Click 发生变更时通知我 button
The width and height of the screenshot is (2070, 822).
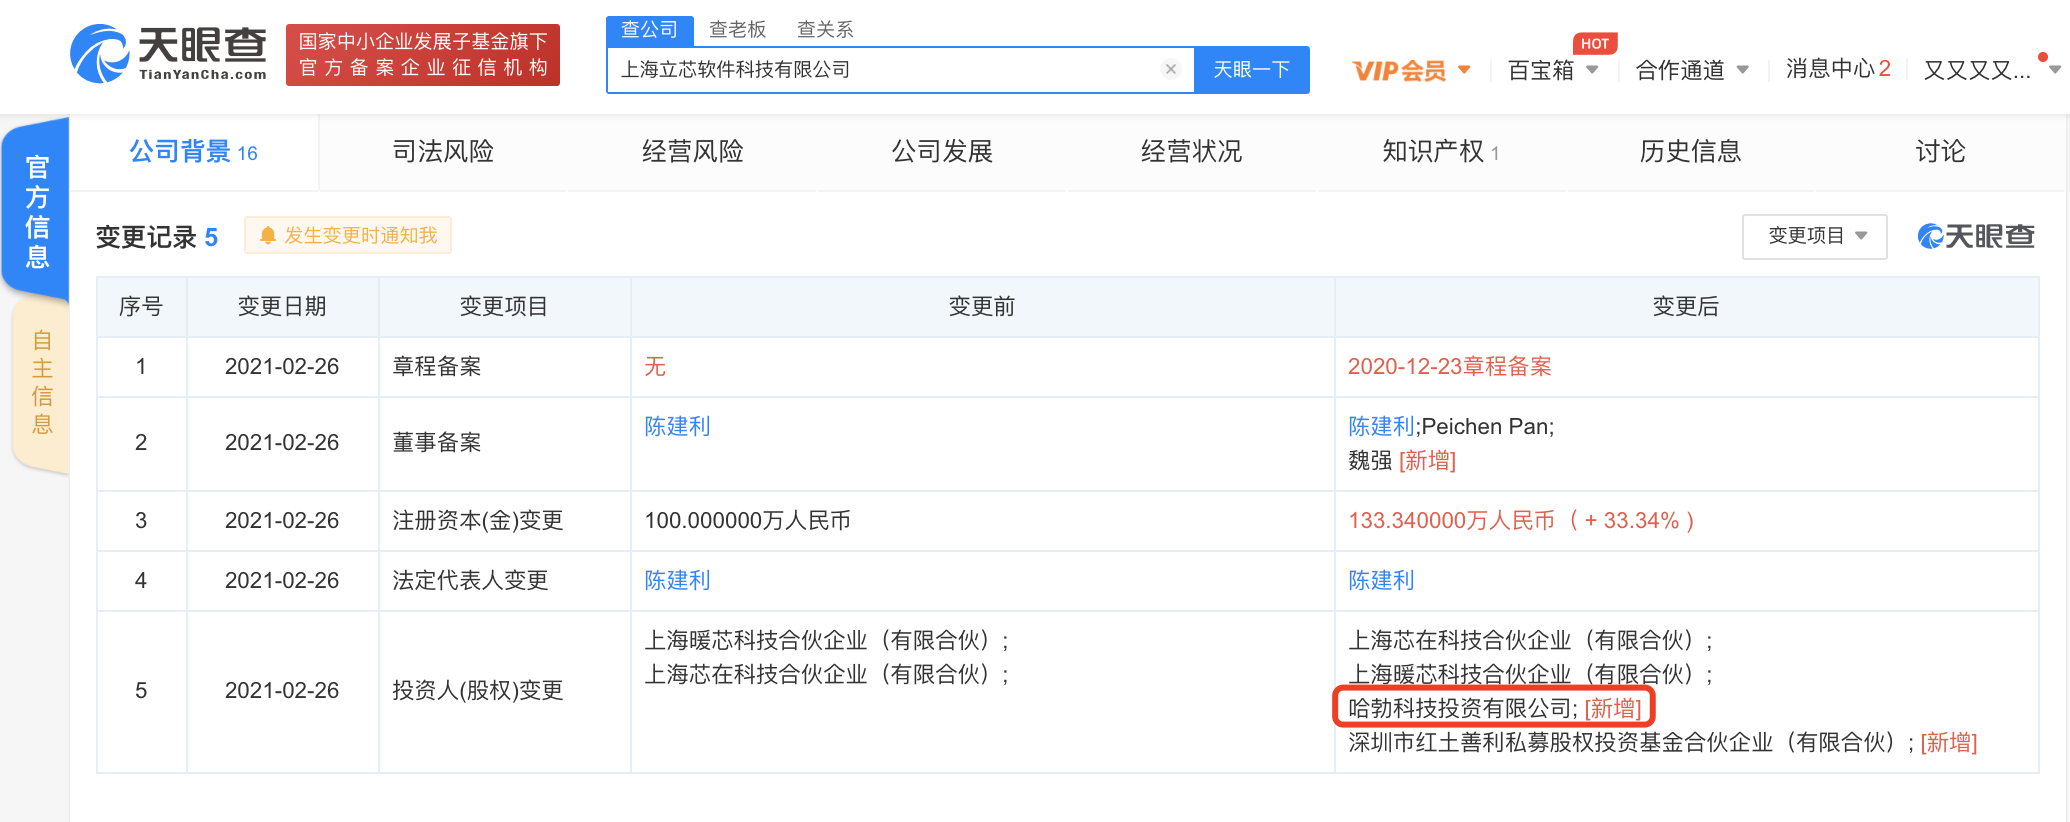(x=348, y=236)
